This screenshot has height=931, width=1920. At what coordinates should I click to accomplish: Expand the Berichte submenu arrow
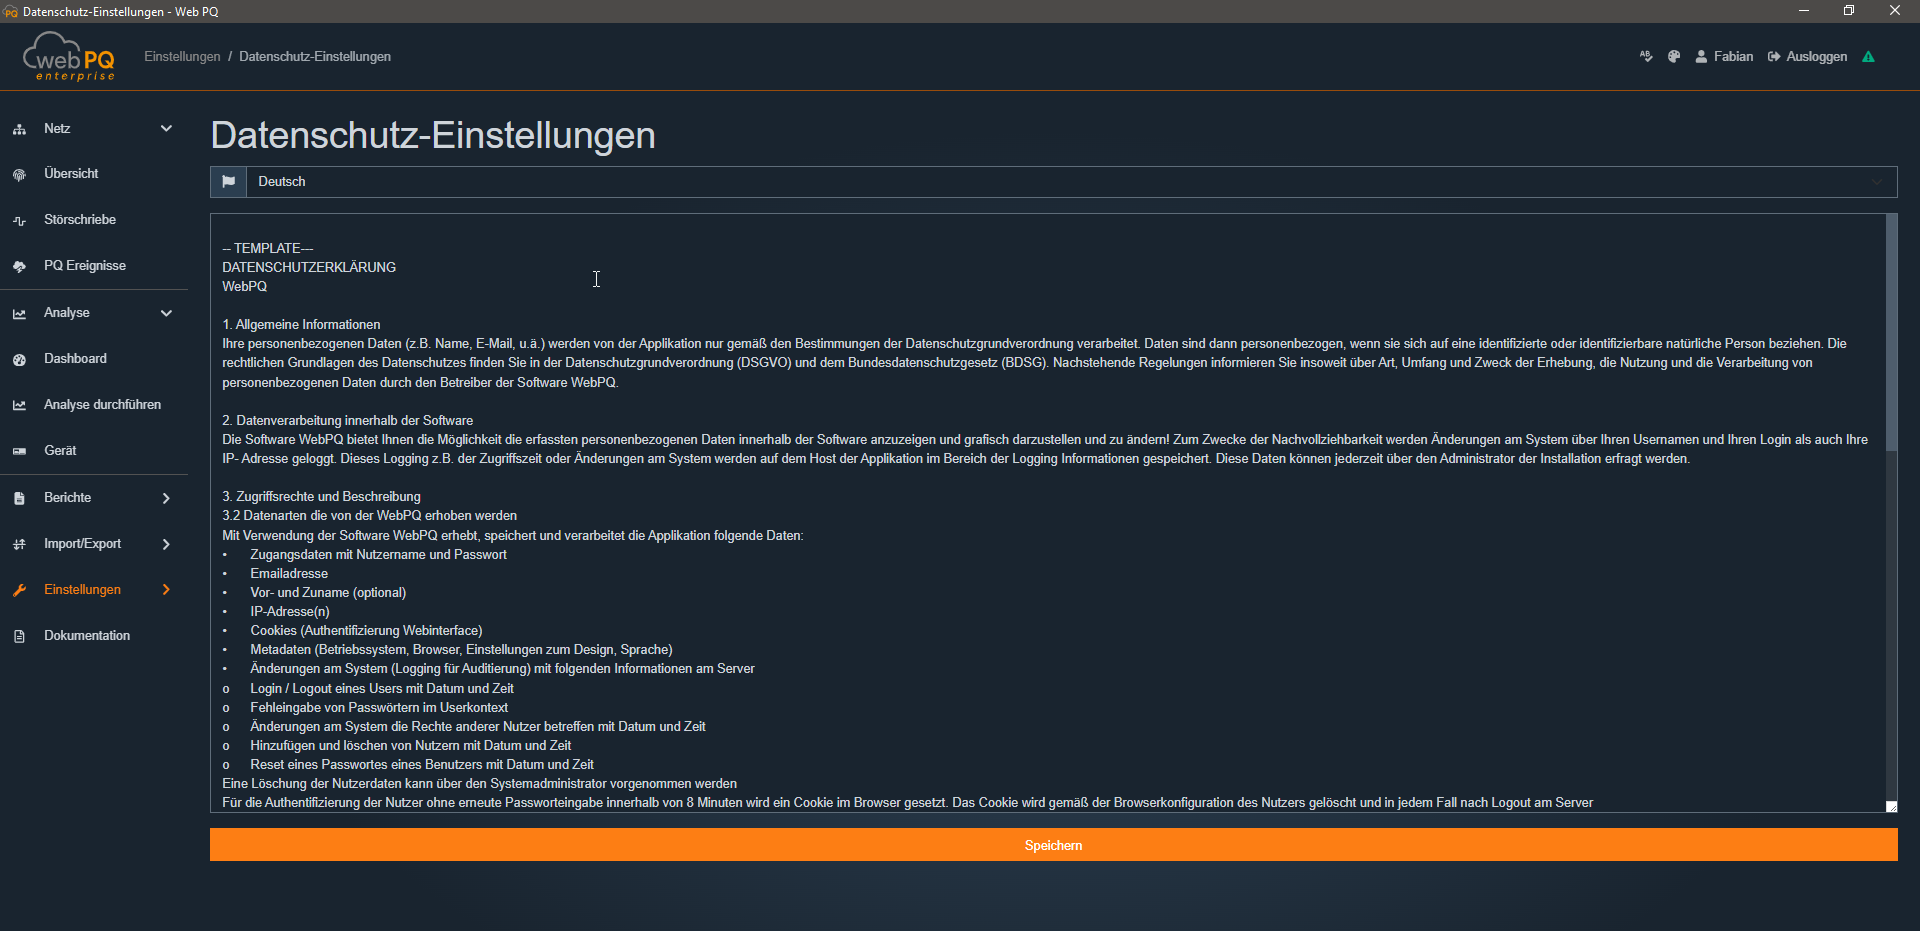coord(166,498)
